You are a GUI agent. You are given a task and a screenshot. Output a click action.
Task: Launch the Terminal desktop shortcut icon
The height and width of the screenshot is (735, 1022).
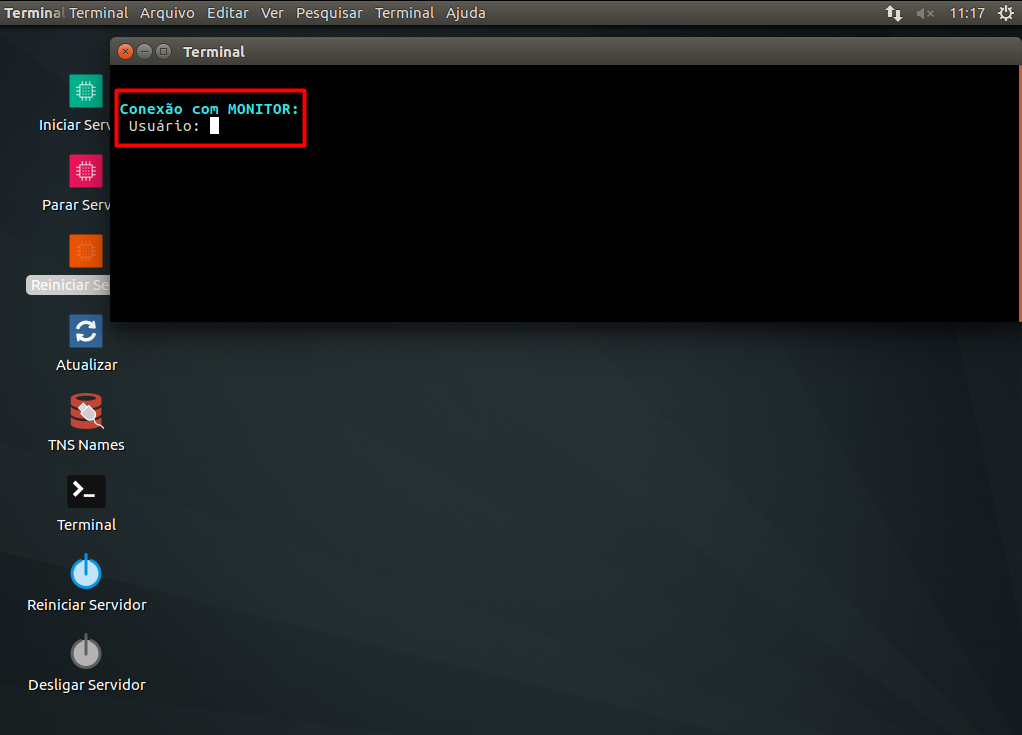(x=86, y=491)
